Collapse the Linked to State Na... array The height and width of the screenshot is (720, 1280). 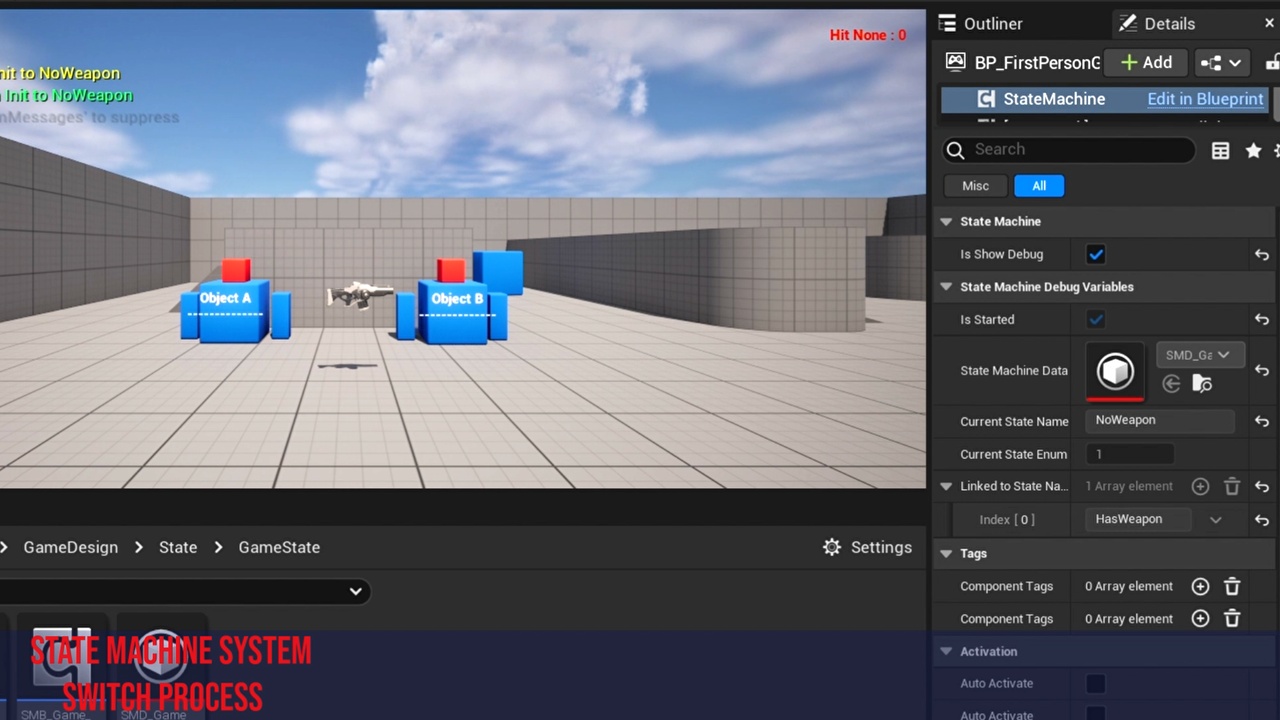click(946, 487)
